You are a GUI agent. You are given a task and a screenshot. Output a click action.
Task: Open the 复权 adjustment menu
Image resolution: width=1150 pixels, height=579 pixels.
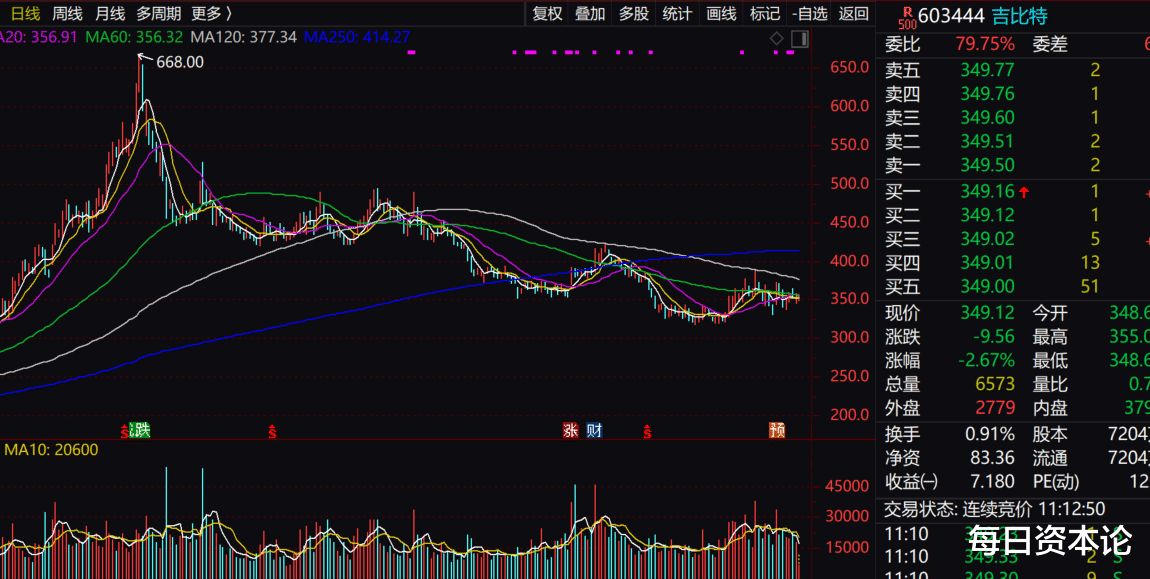coord(547,13)
